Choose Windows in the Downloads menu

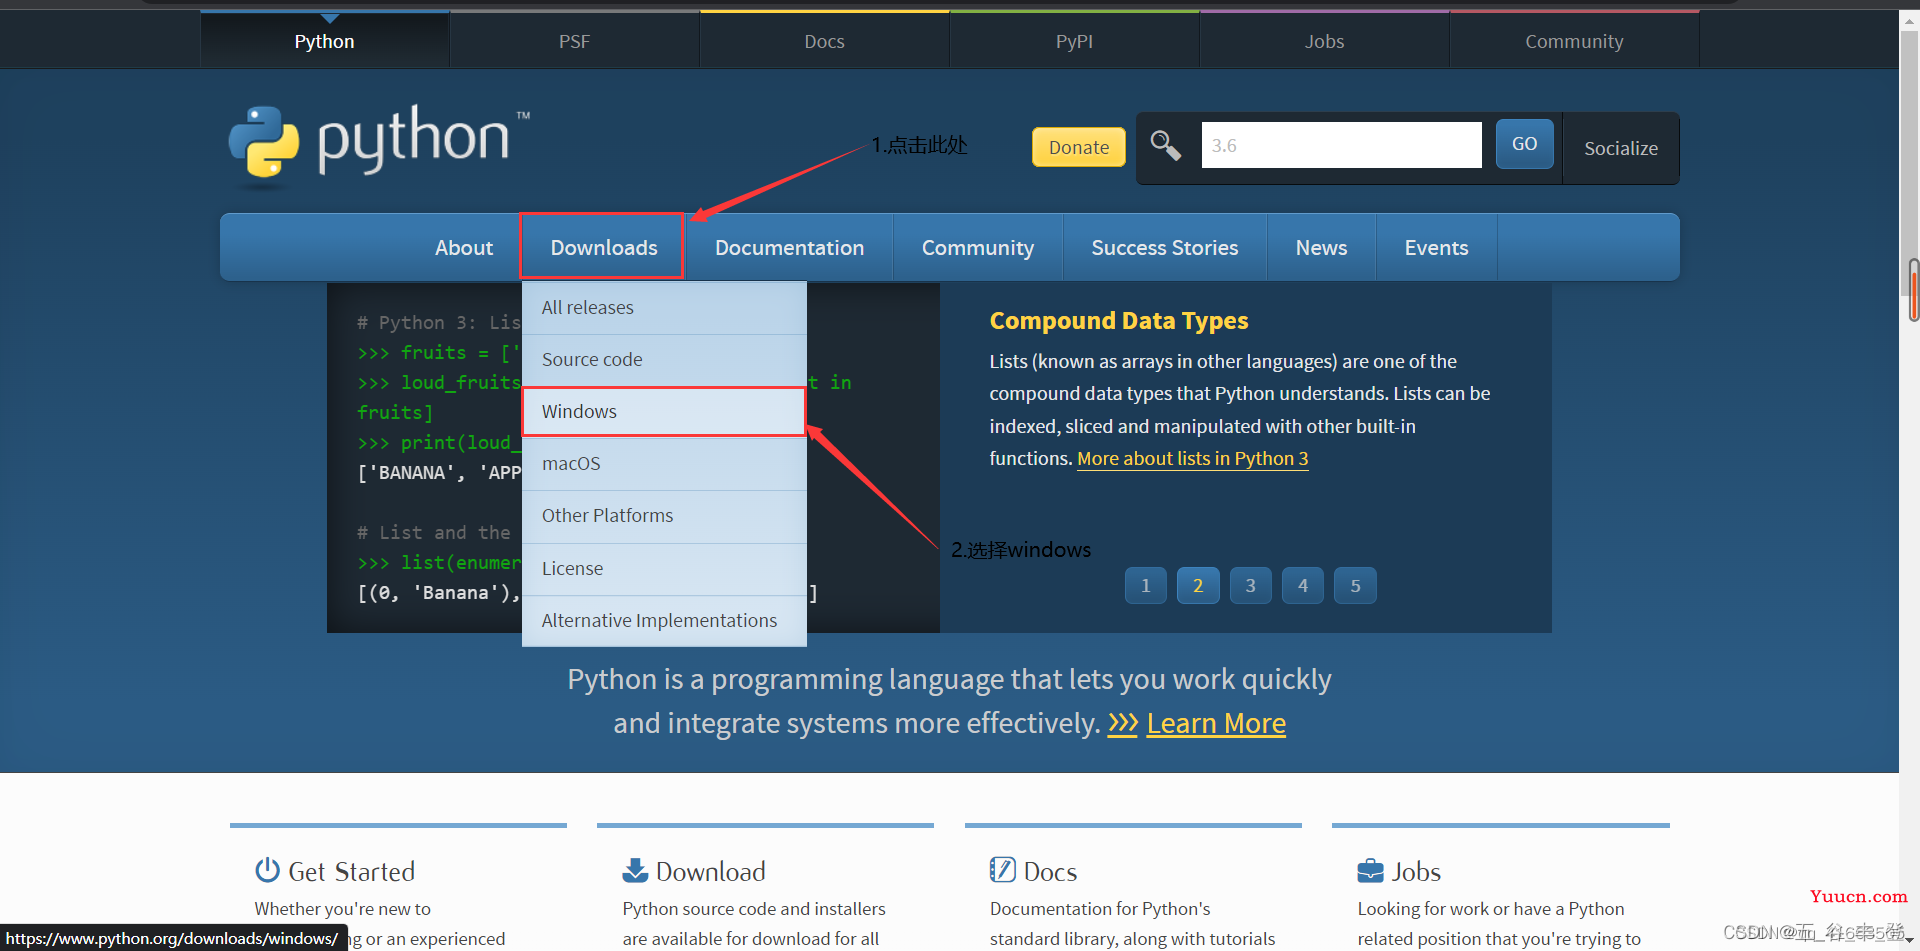664,412
